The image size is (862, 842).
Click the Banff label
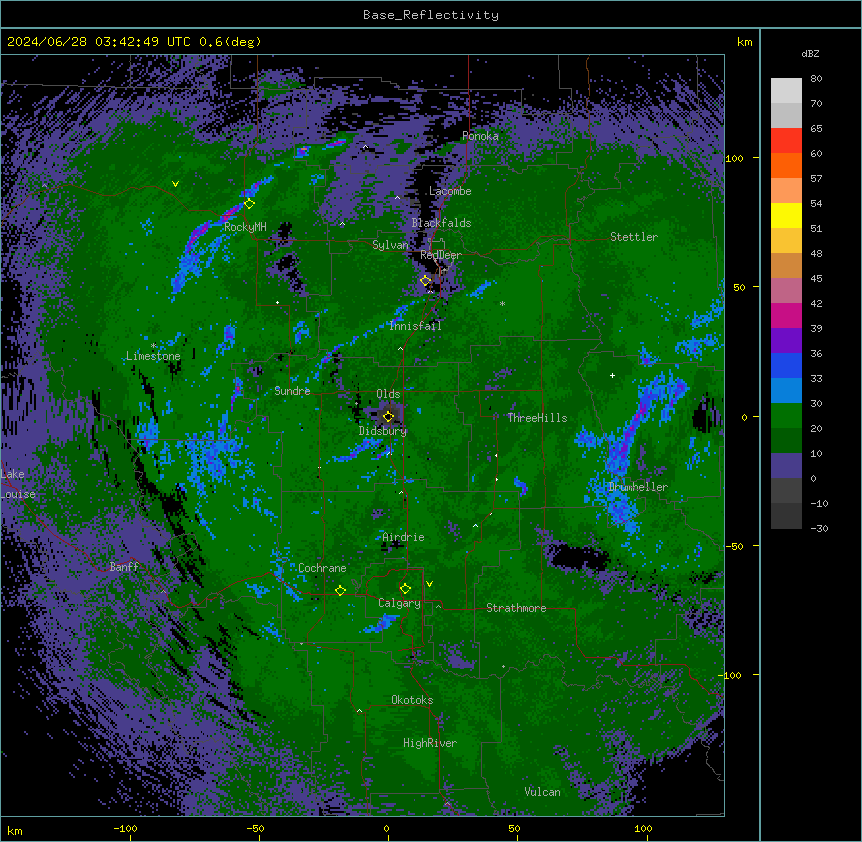(124, 567)
